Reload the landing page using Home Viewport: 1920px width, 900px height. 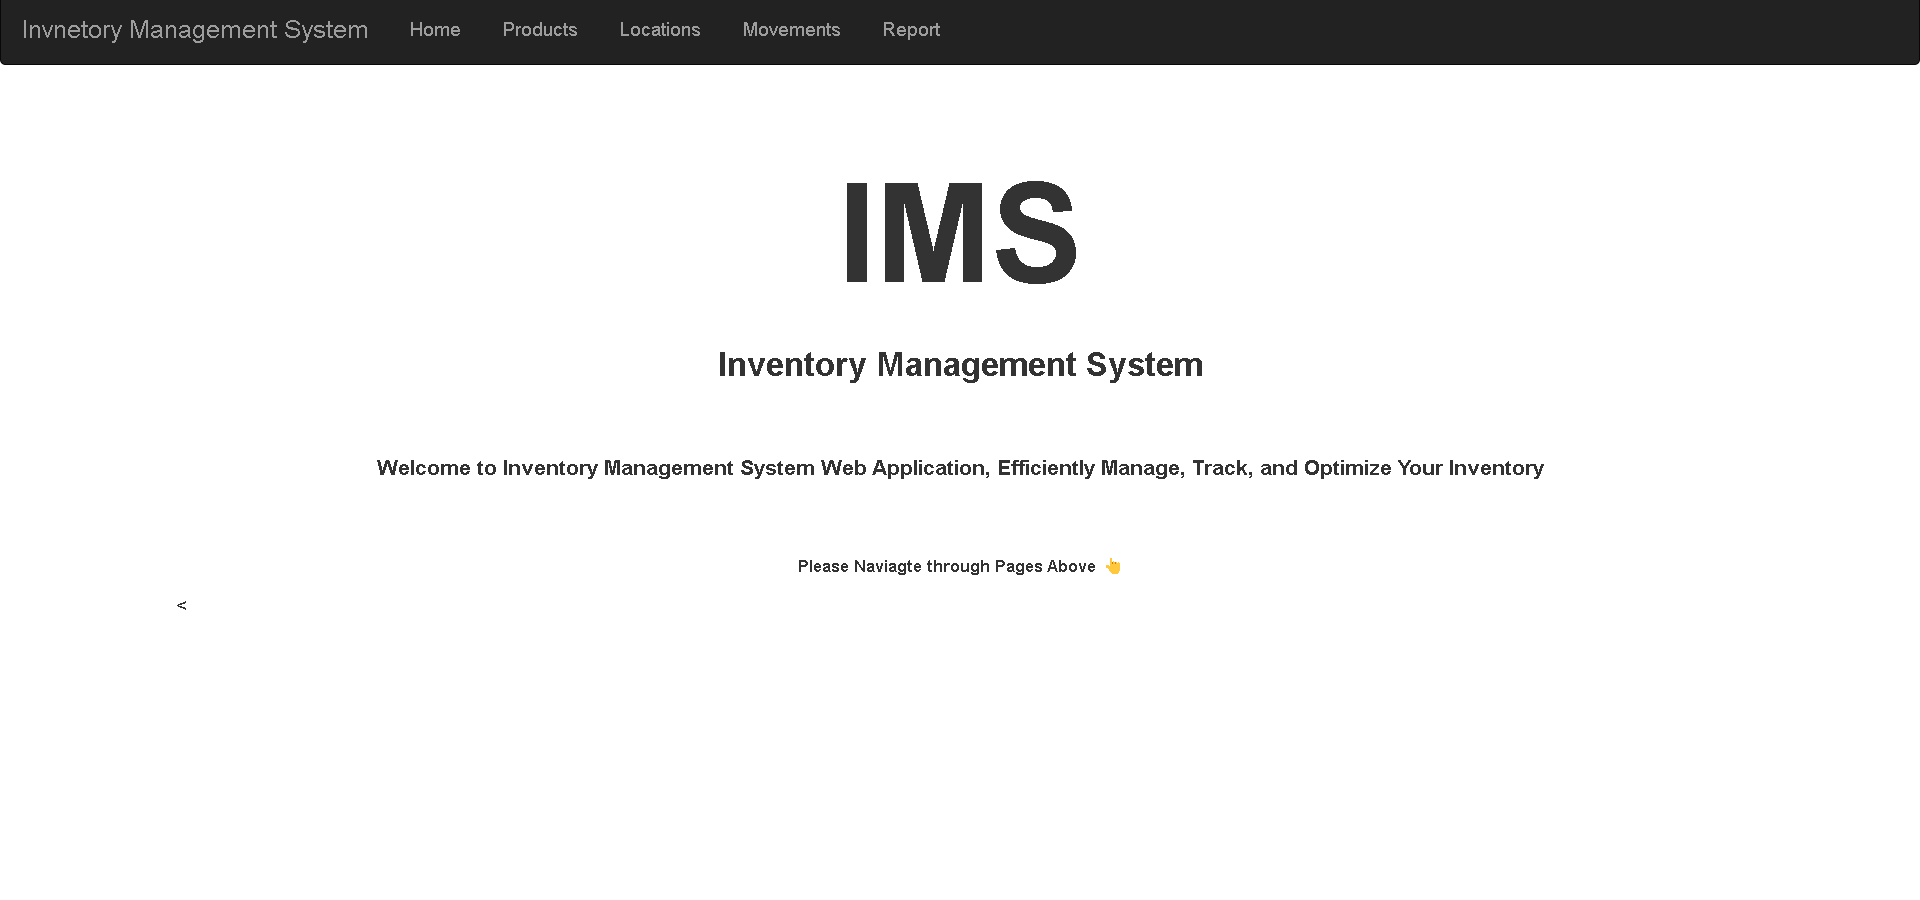point(434,30)
